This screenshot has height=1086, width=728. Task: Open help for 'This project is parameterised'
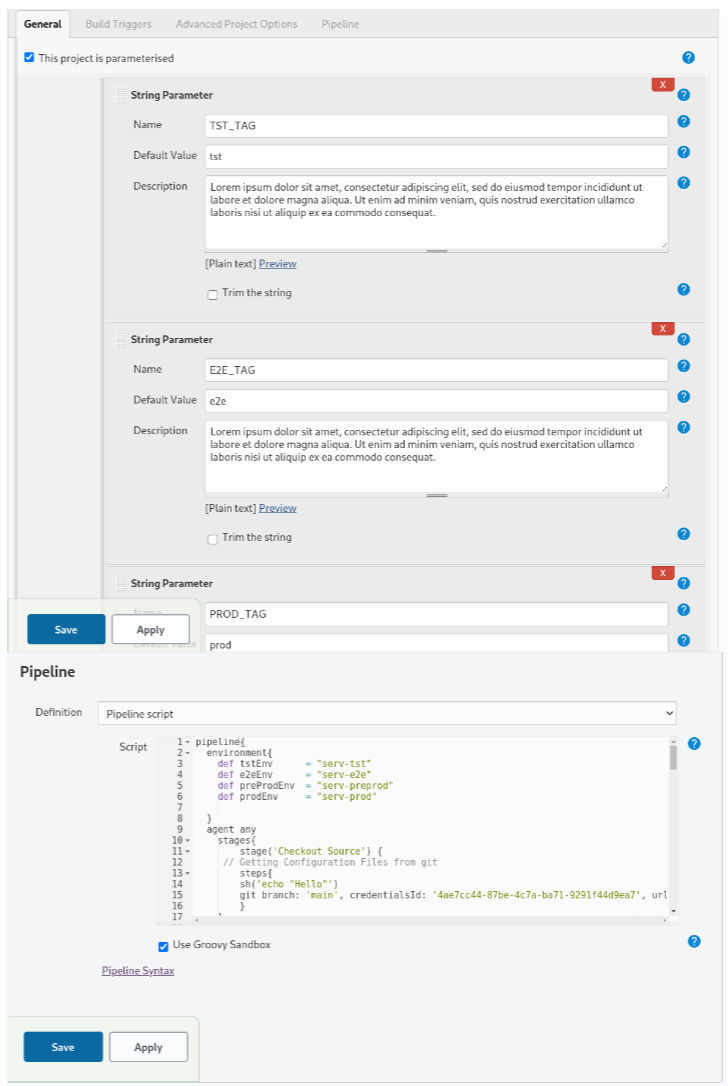pyautogui.click(x=688, y=57)
